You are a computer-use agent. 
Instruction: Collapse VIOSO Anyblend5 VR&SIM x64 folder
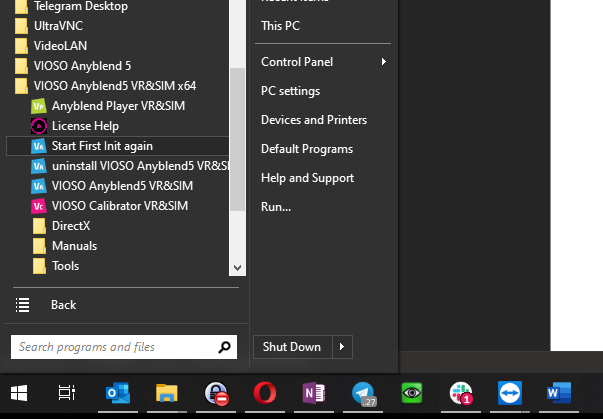[x=116, y=86]
